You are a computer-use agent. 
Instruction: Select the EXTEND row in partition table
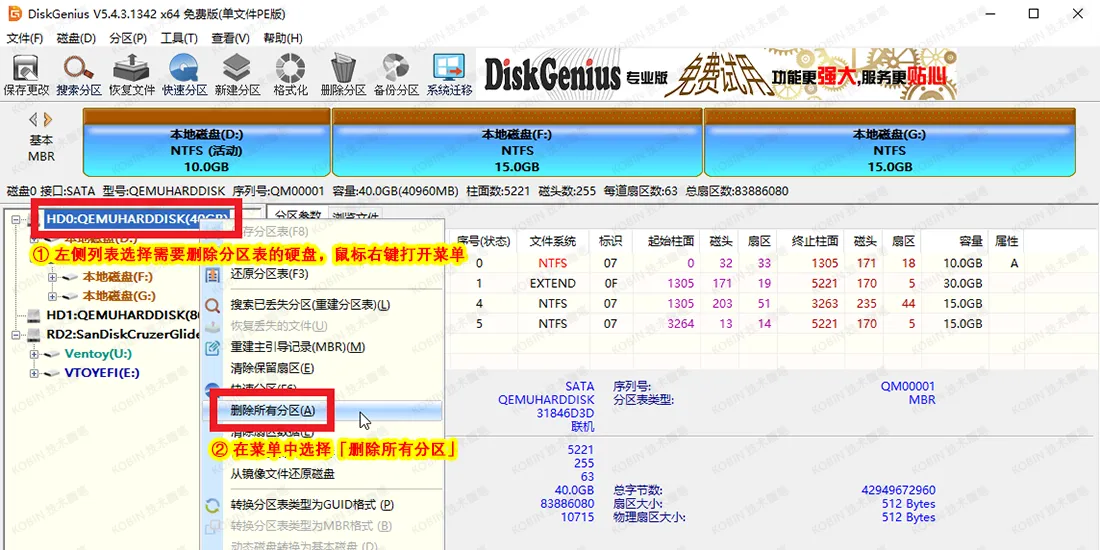pos(738,283)
